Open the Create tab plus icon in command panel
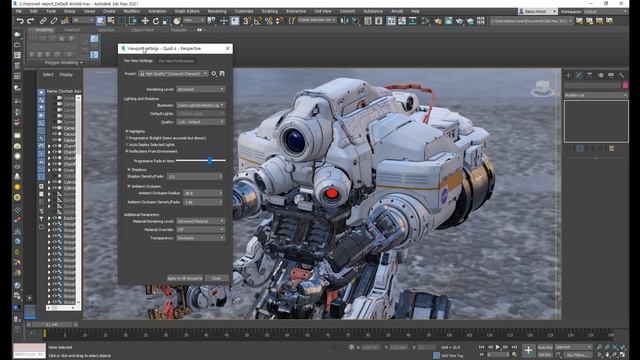 pos(569,75)
